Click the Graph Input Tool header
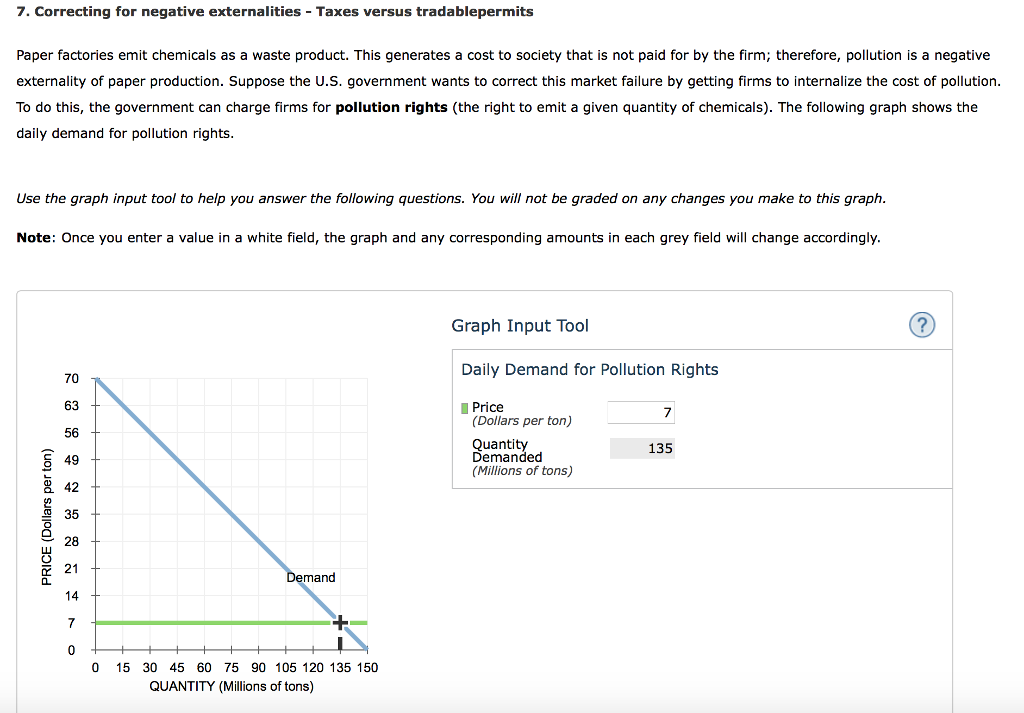Image resolution: width=1024 pixels, height=713 pixels. (x=519, y=325)
